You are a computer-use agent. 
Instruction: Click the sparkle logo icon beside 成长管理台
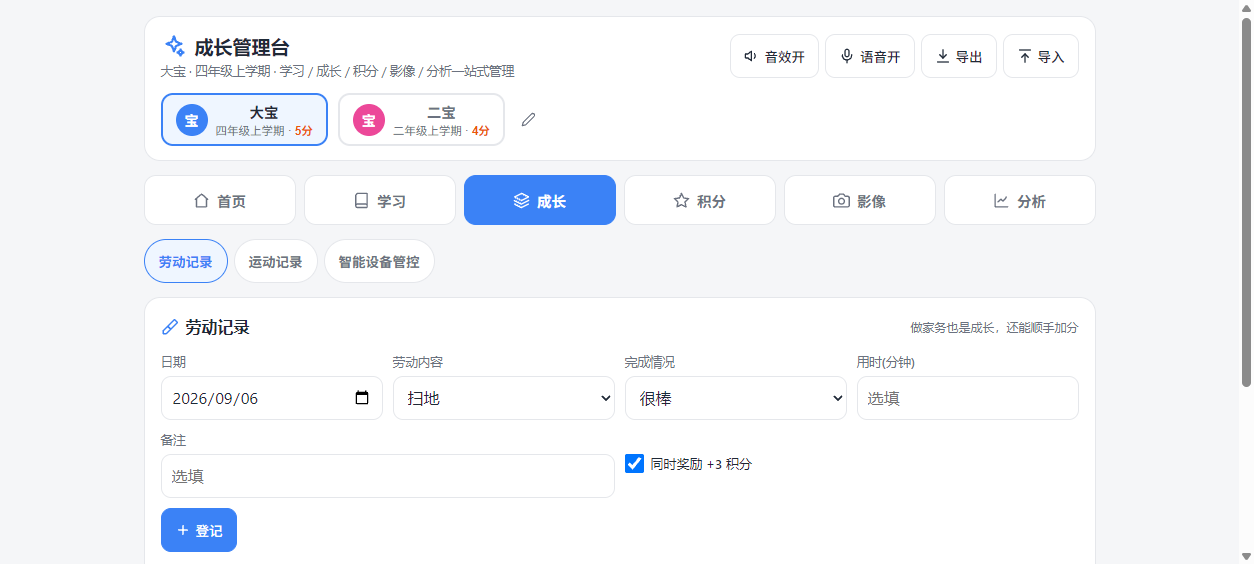pos(174,46)
